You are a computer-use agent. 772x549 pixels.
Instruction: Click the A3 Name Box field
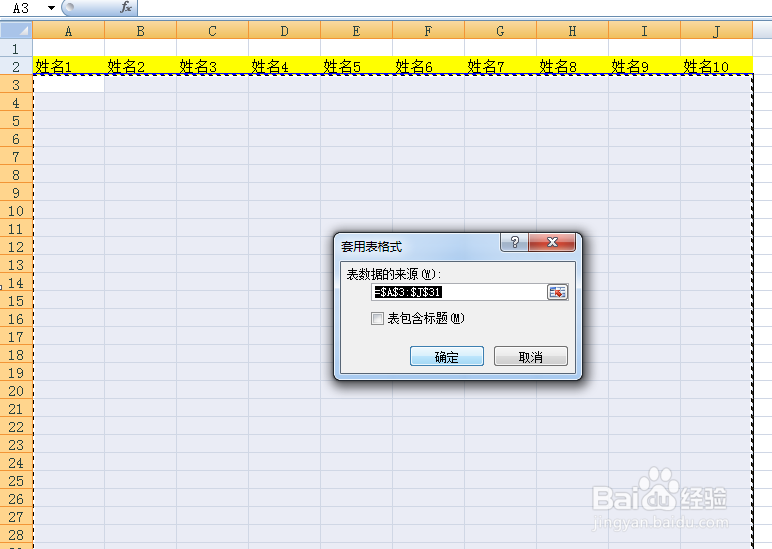point(22,7)
